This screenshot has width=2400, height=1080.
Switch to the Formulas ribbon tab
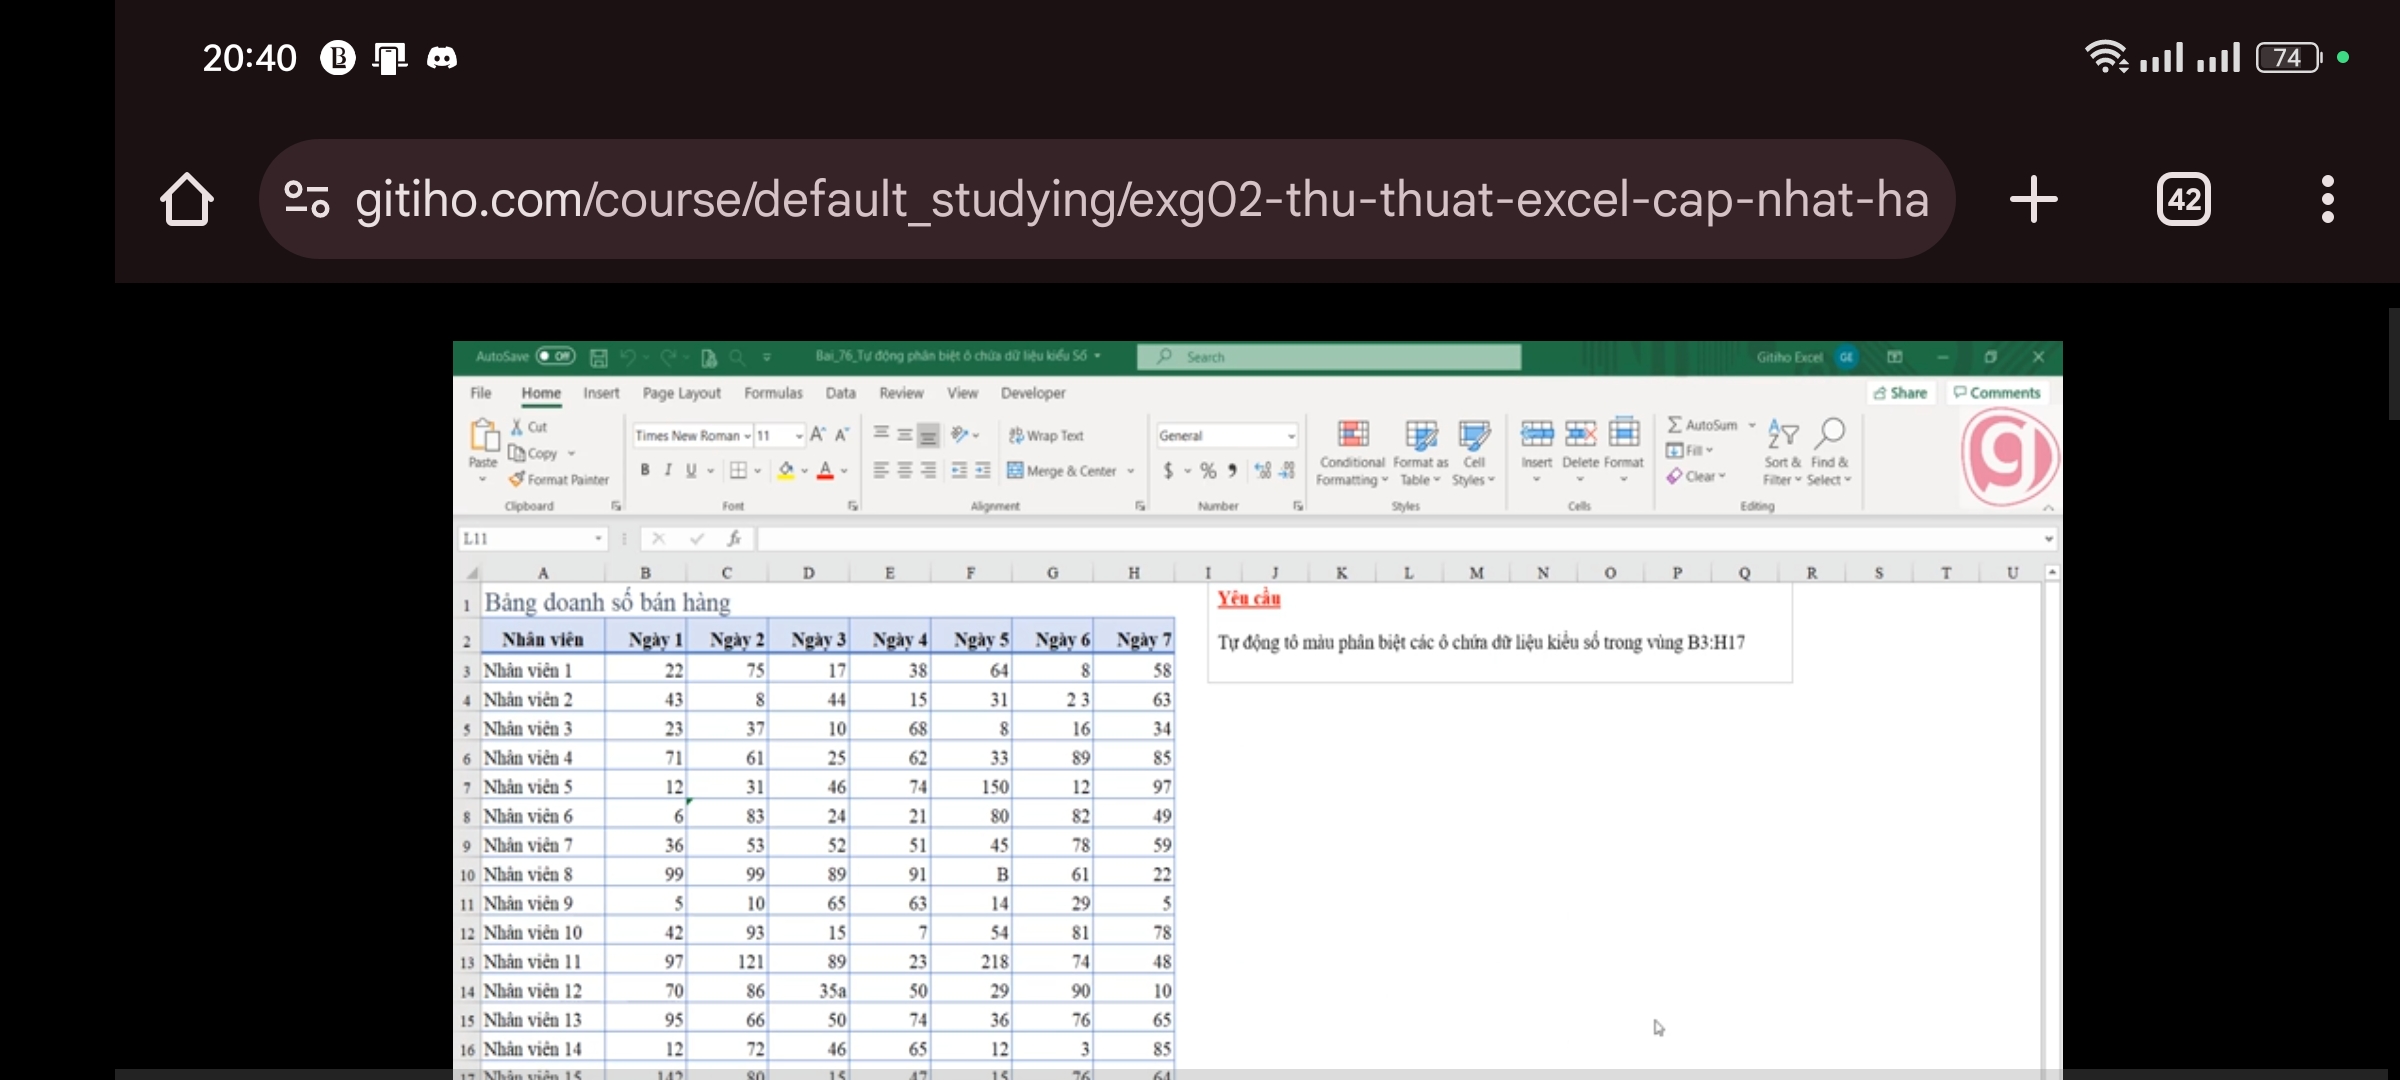click(773, 394)
